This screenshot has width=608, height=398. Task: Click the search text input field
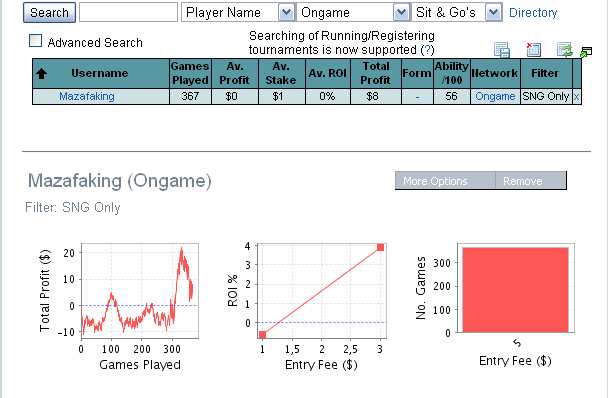pos(128,12)
